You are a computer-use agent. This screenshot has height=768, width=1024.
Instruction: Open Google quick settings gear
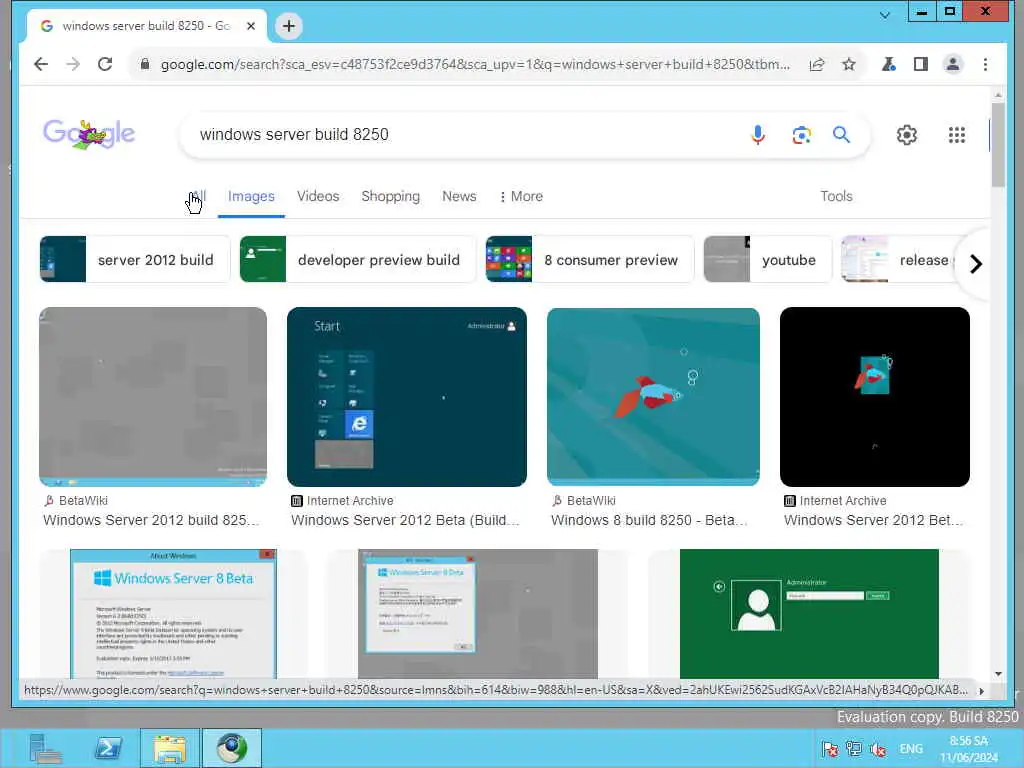coord(906,135)
